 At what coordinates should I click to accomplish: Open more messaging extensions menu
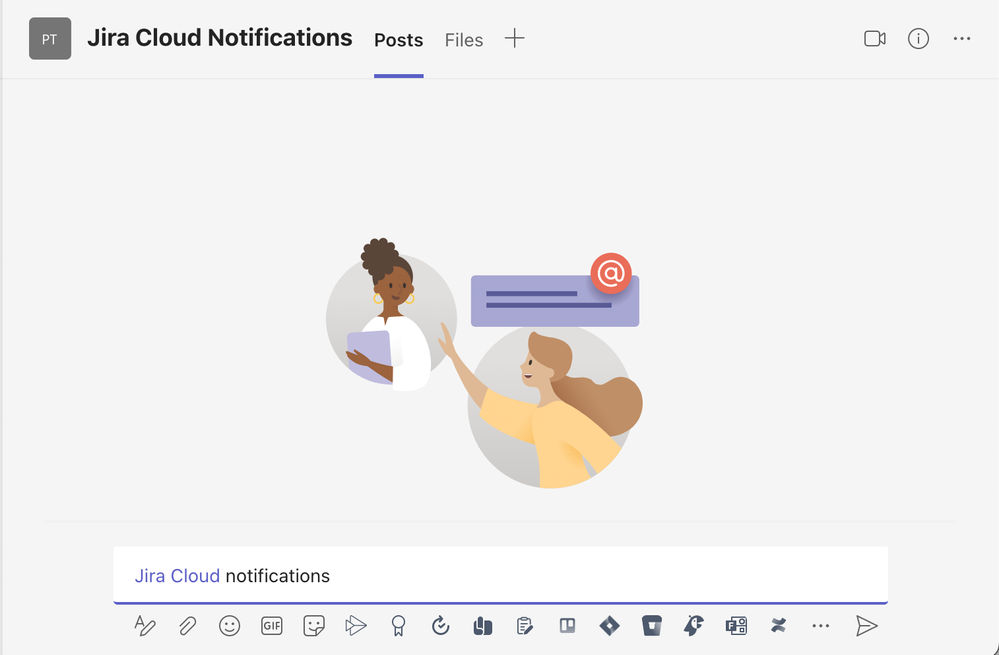[820, 625]
